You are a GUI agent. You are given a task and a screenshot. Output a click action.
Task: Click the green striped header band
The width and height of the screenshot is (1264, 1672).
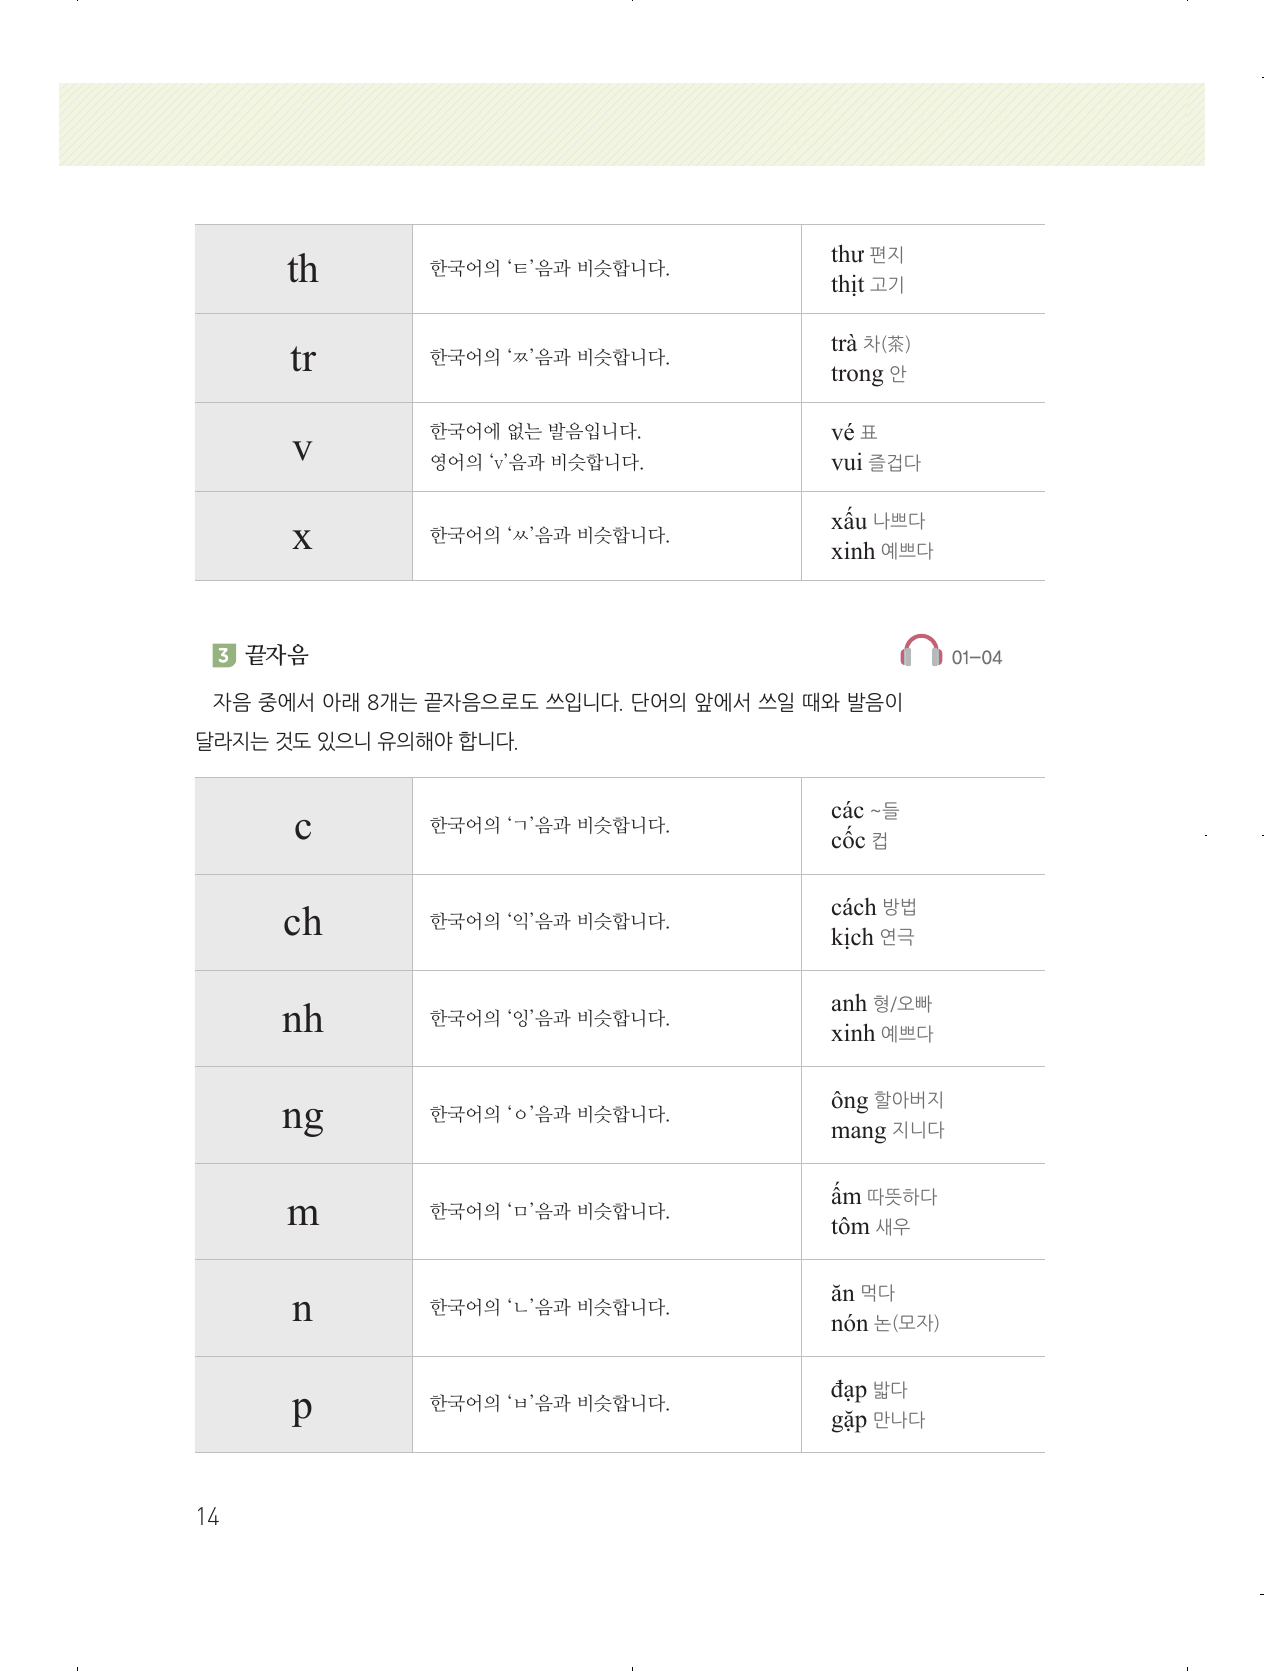[x=632, y=125]
